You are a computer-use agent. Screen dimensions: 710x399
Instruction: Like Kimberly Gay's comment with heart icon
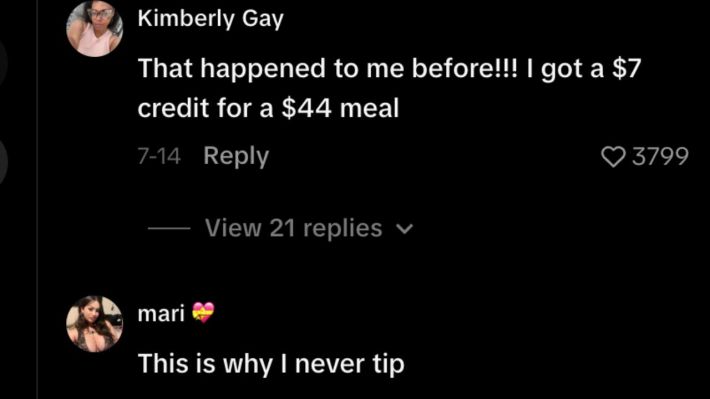(x=613, y=157)
